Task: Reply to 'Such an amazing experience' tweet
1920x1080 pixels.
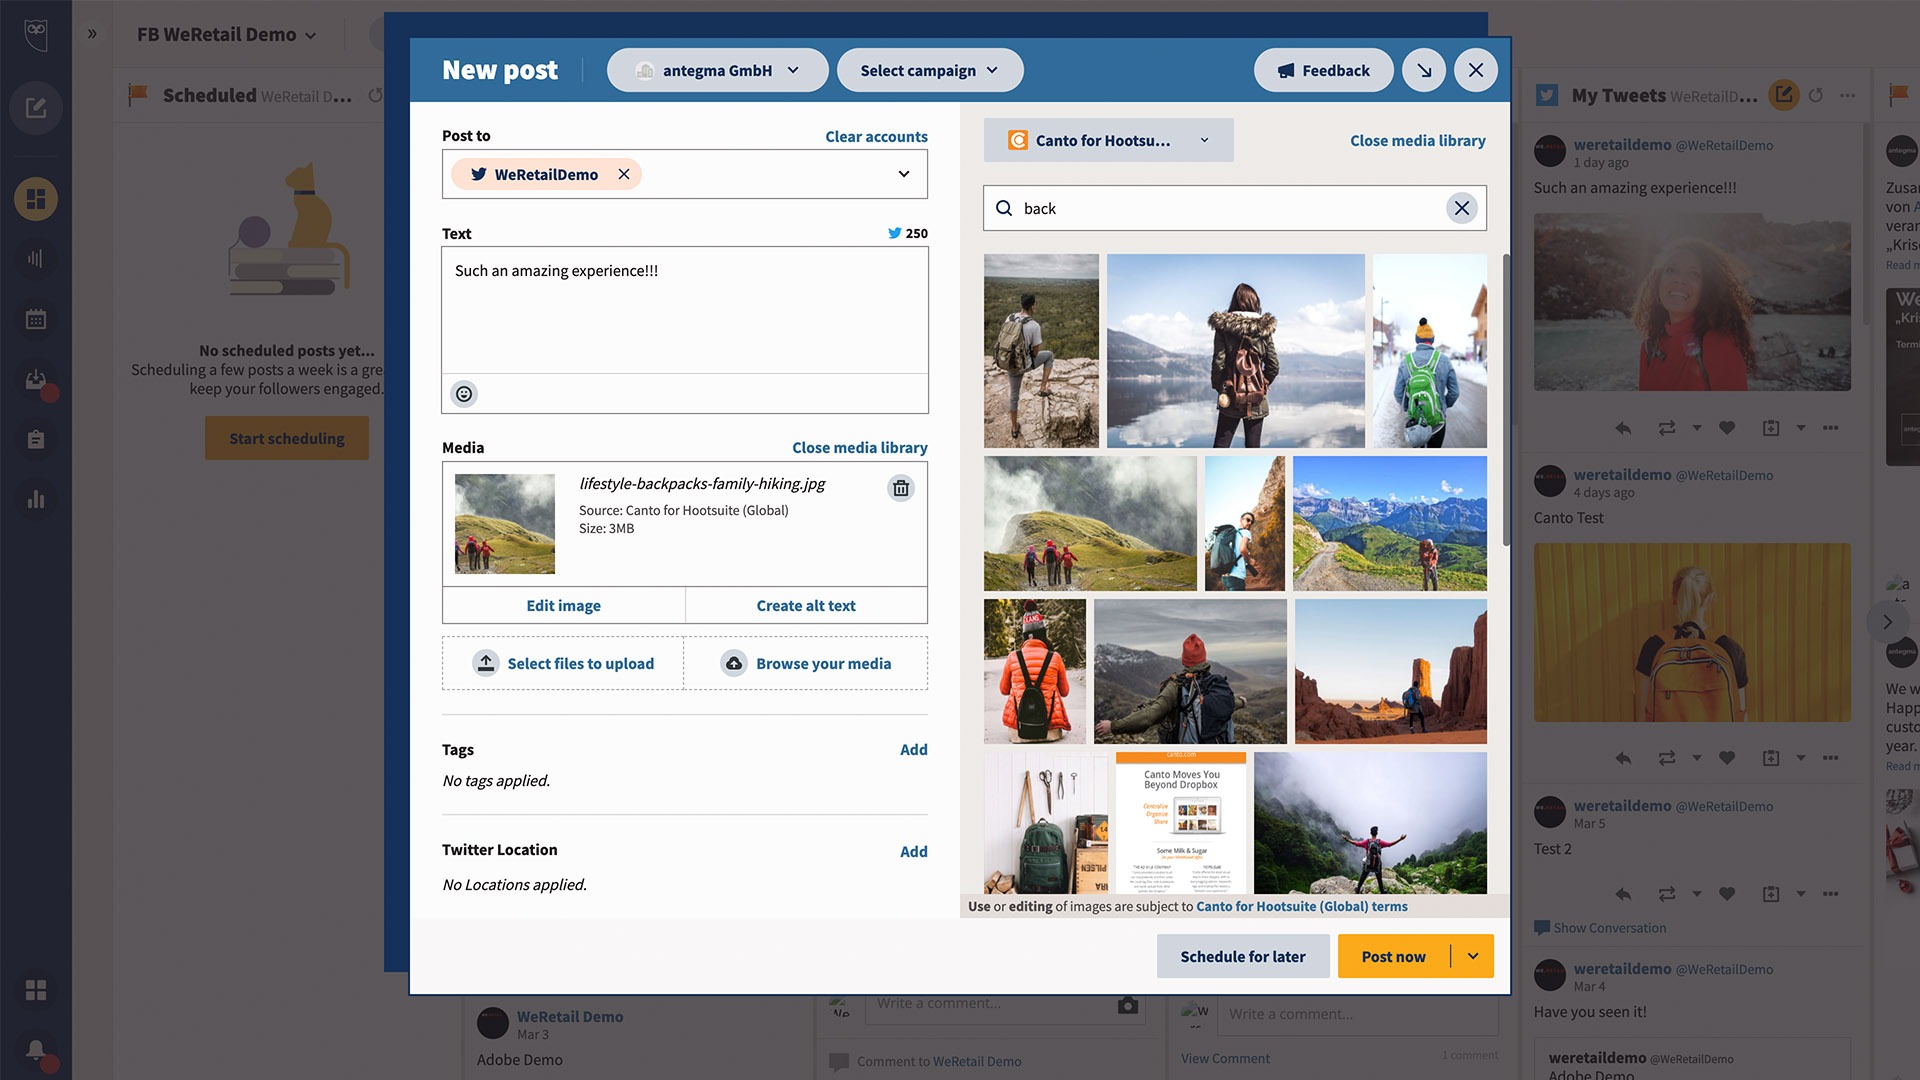Action: [x=1623, y=428]
